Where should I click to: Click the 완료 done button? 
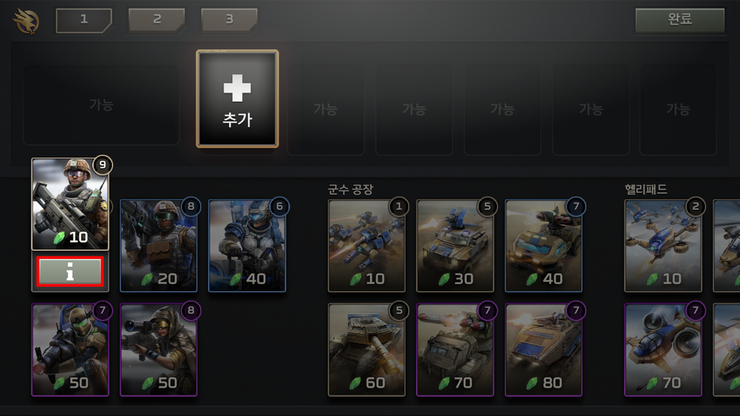(x=680, y=20)
